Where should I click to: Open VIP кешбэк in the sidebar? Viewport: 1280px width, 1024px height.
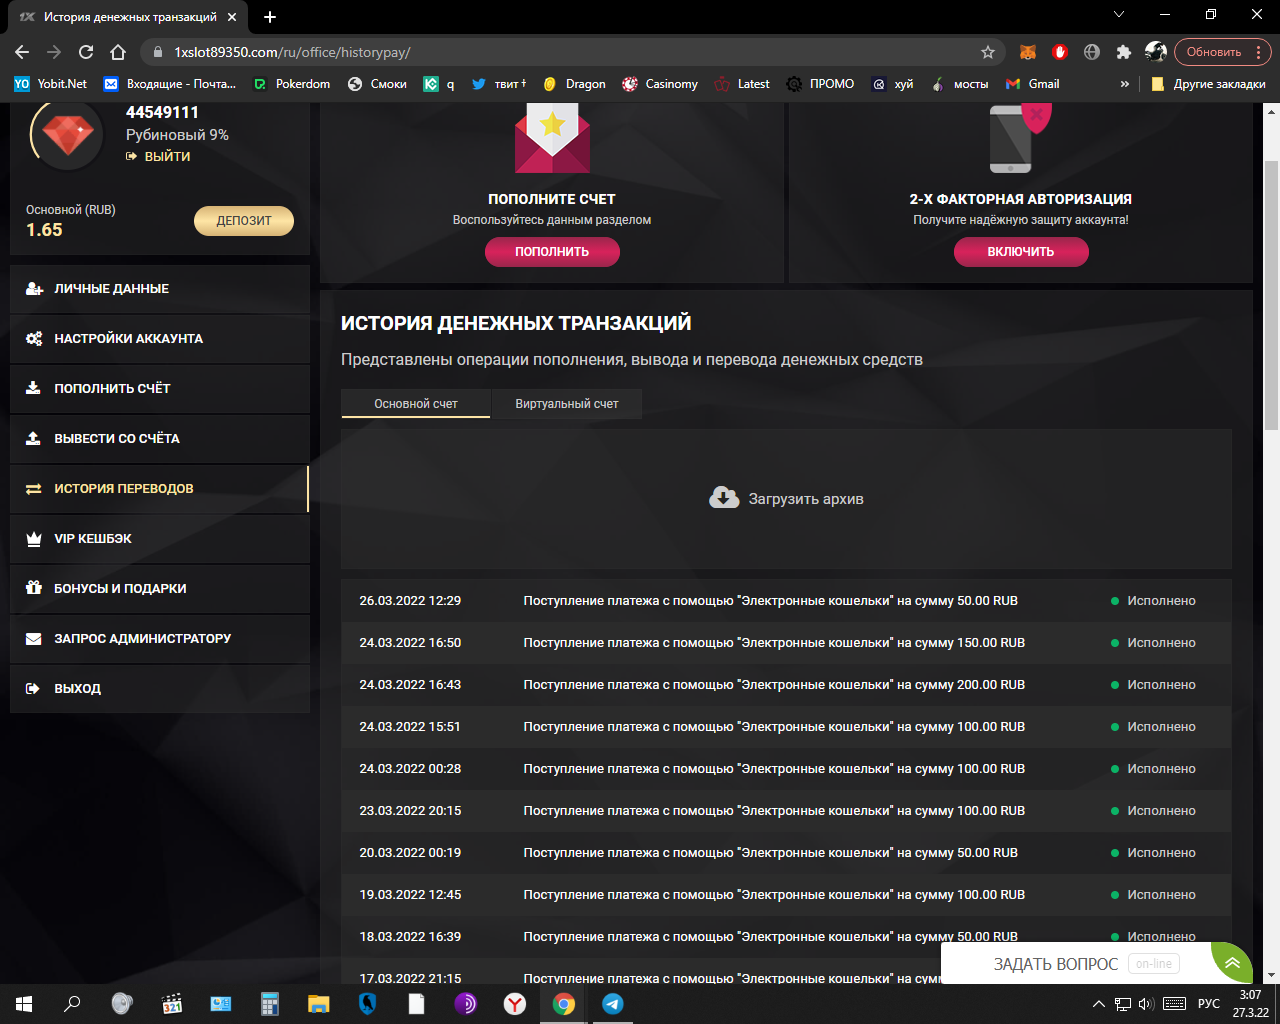coord(160,539)
